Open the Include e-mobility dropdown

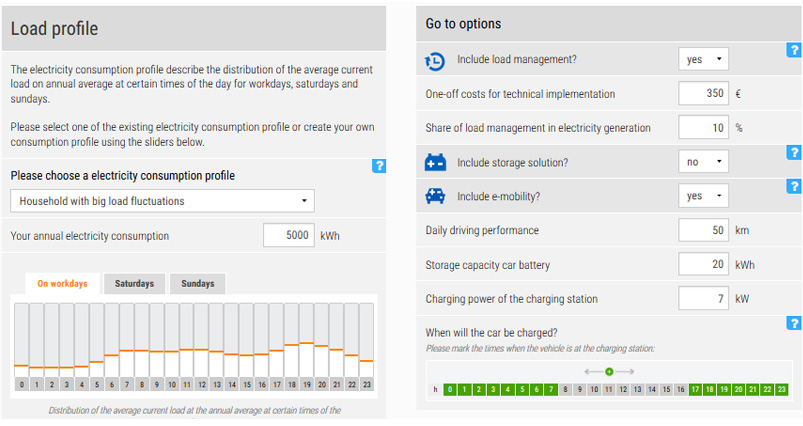tap(703, 196)
